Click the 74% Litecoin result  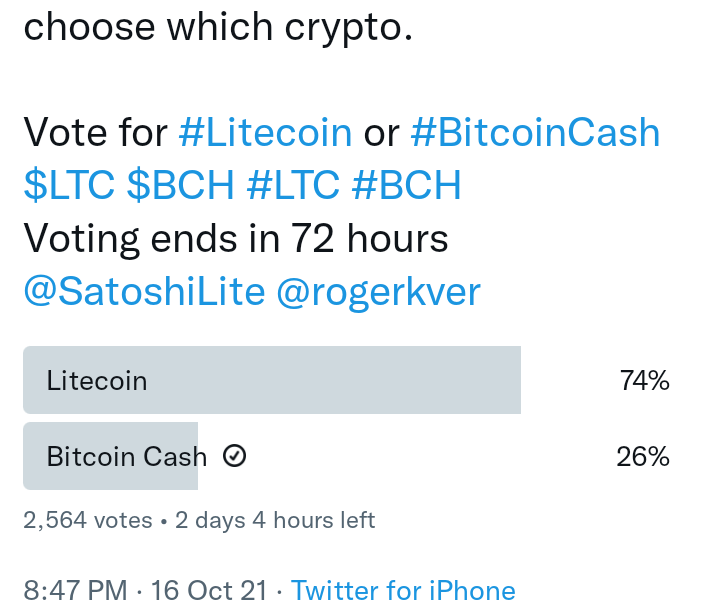click(x=644, y=380)
